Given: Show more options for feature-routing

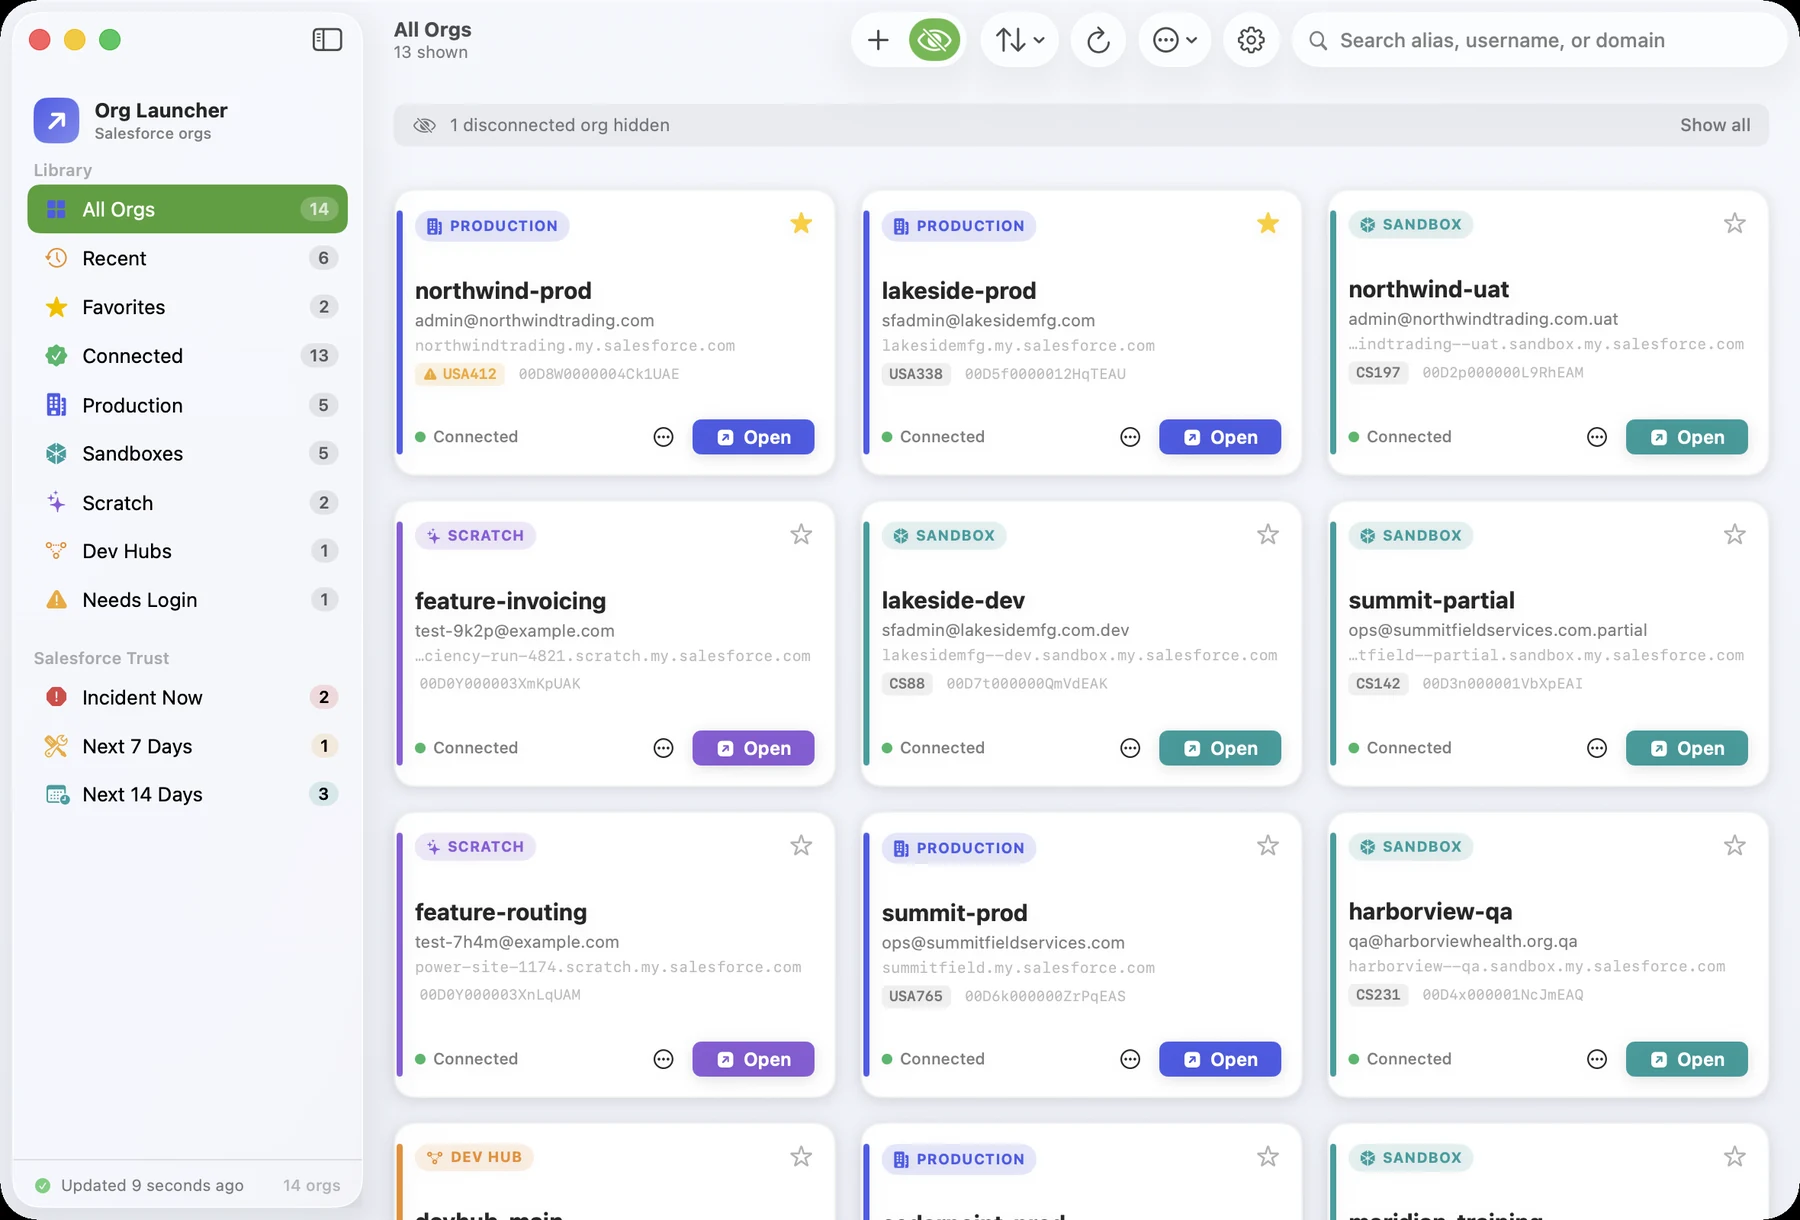Looking at the screenshot, I should [663, 1059].
